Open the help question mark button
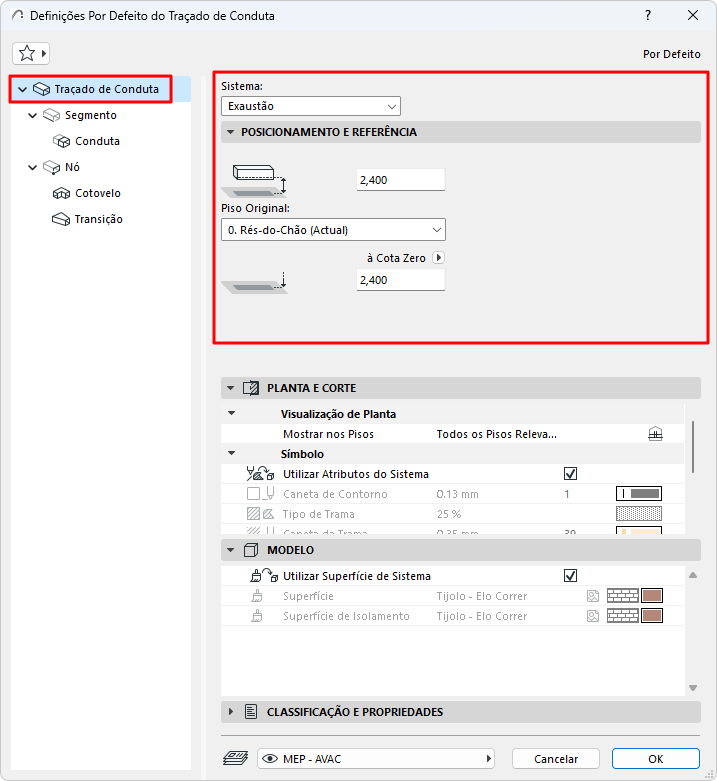This screenshot has width=717, height=781. point(648,15)
